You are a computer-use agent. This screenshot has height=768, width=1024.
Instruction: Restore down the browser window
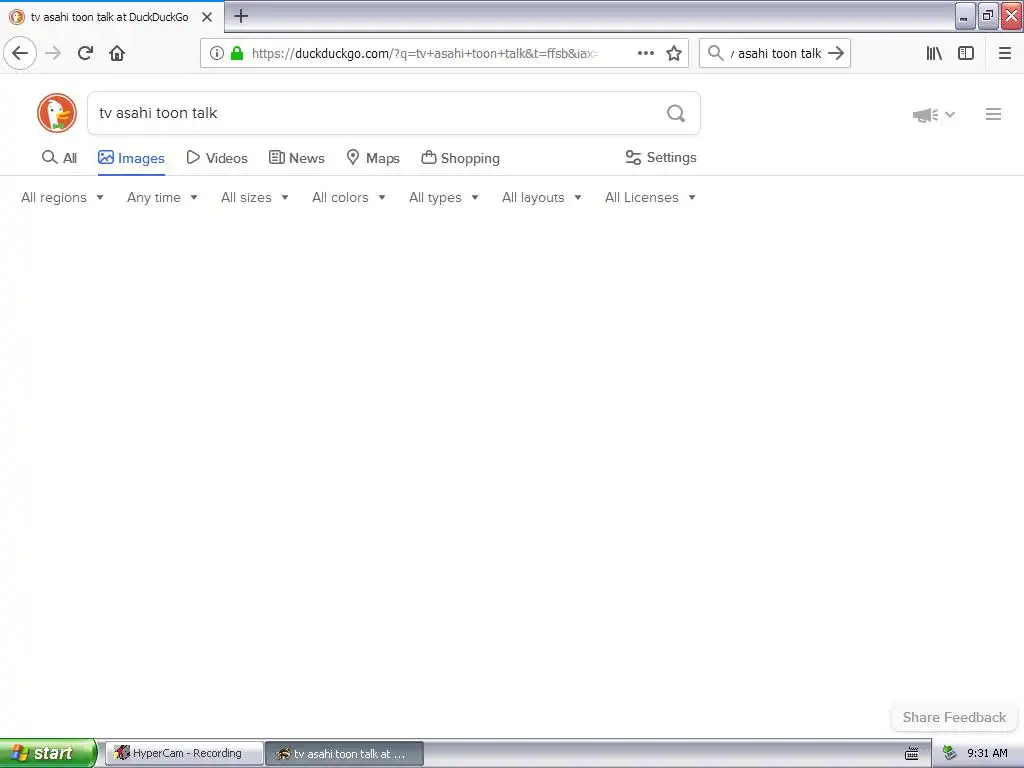pyautogui.click(x=988, y=16)
